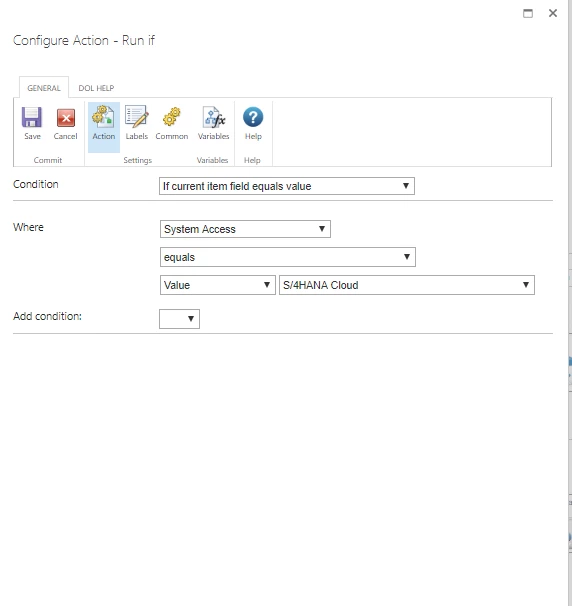Select the Action settings icon
This screenshot has width=572, height=606.
(103, 117)
